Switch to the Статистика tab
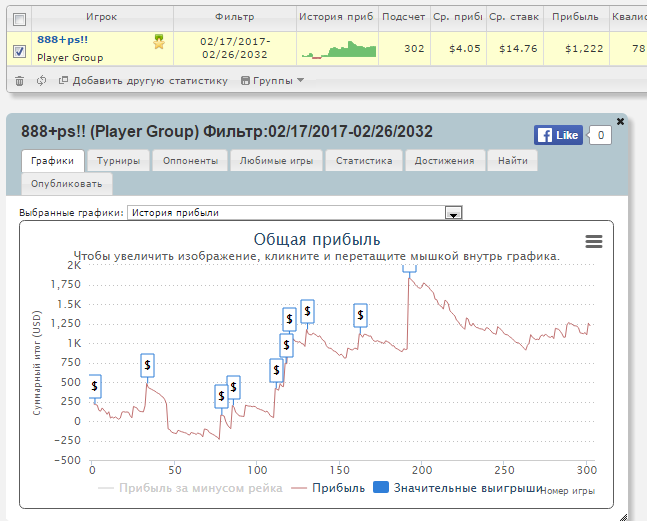The height and width of the screenshot is (521, 647). (x=364, y=161)
